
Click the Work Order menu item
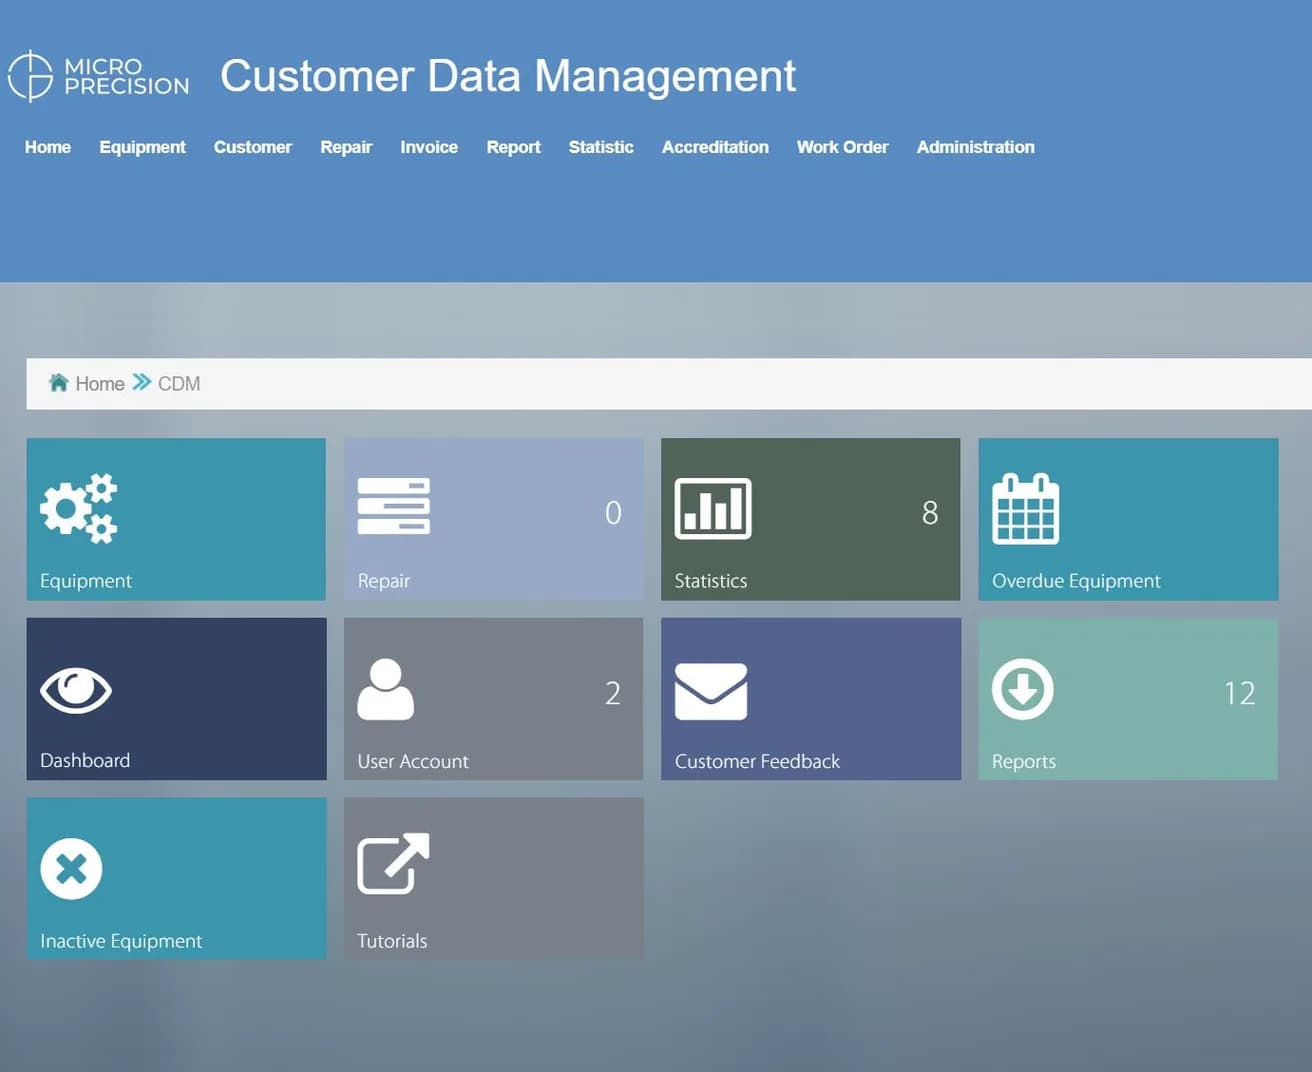click(x=843, y=147)
